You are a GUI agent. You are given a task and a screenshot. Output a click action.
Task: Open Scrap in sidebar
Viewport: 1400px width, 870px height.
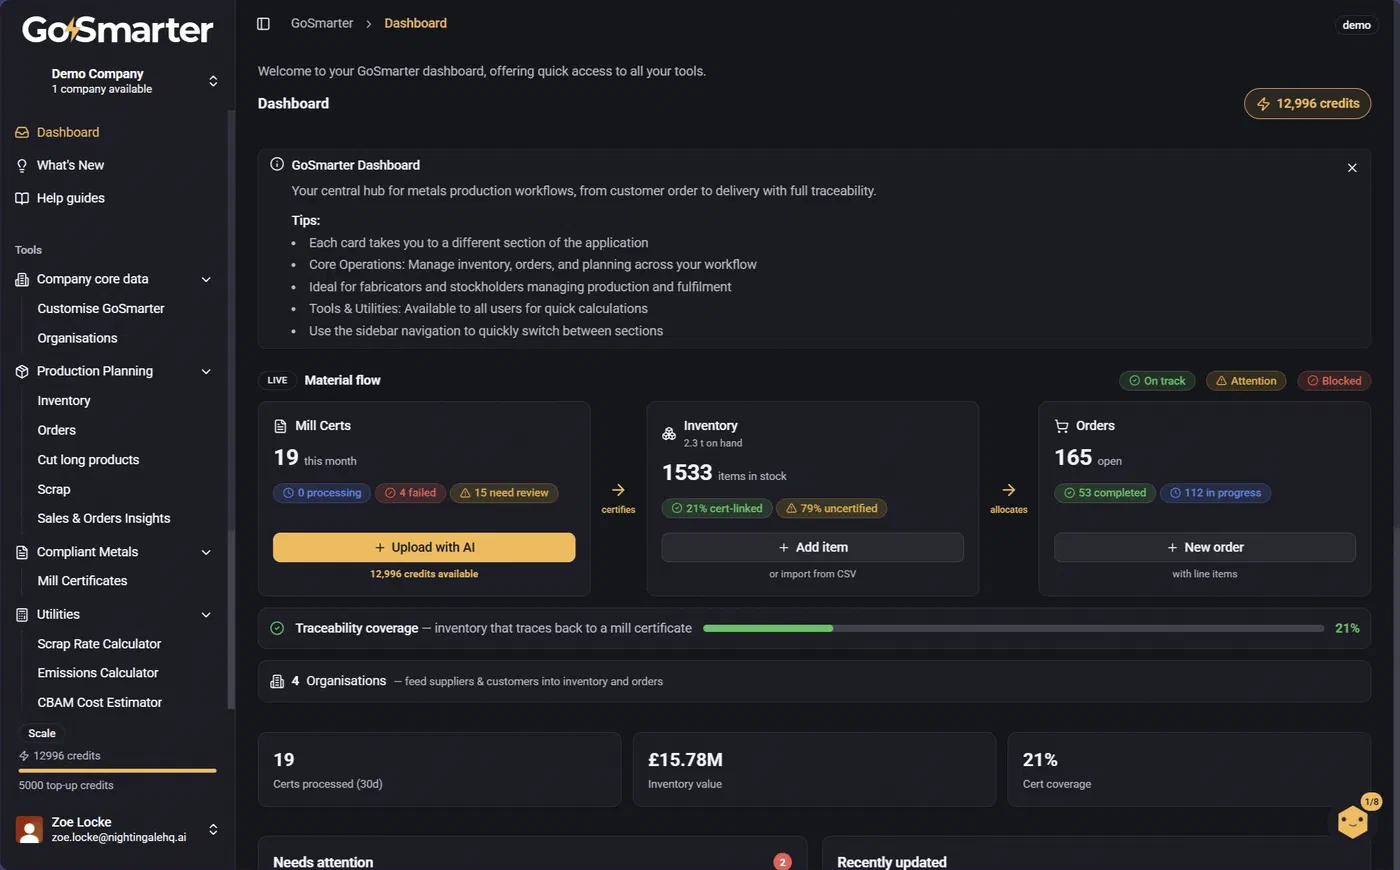(54, 489)
